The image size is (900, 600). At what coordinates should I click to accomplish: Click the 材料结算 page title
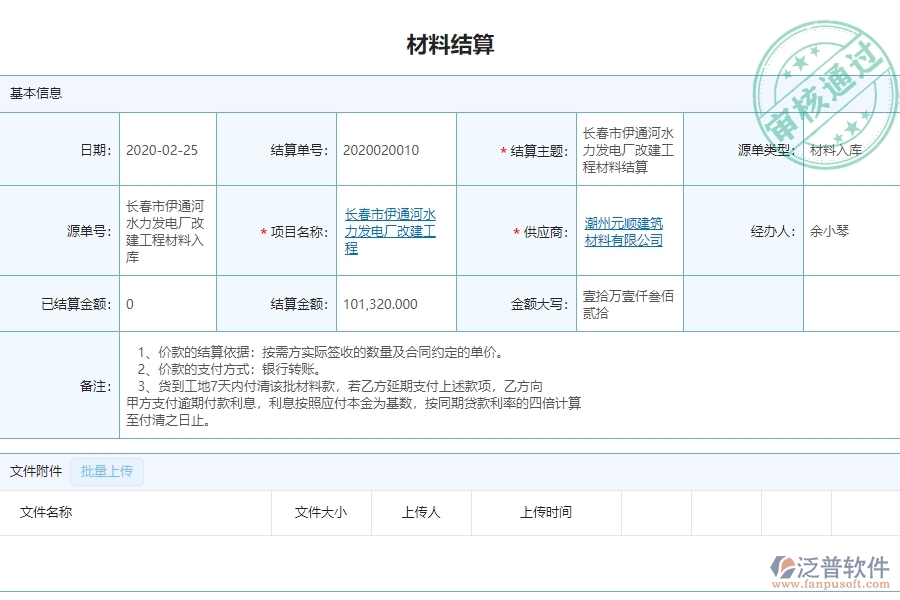pos(450,42)
